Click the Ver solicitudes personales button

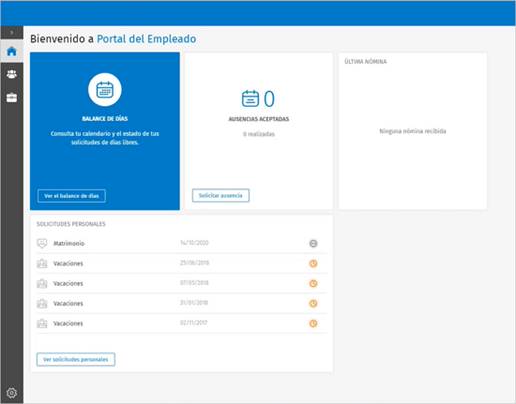pyautogui.click(x=76, y=359)
